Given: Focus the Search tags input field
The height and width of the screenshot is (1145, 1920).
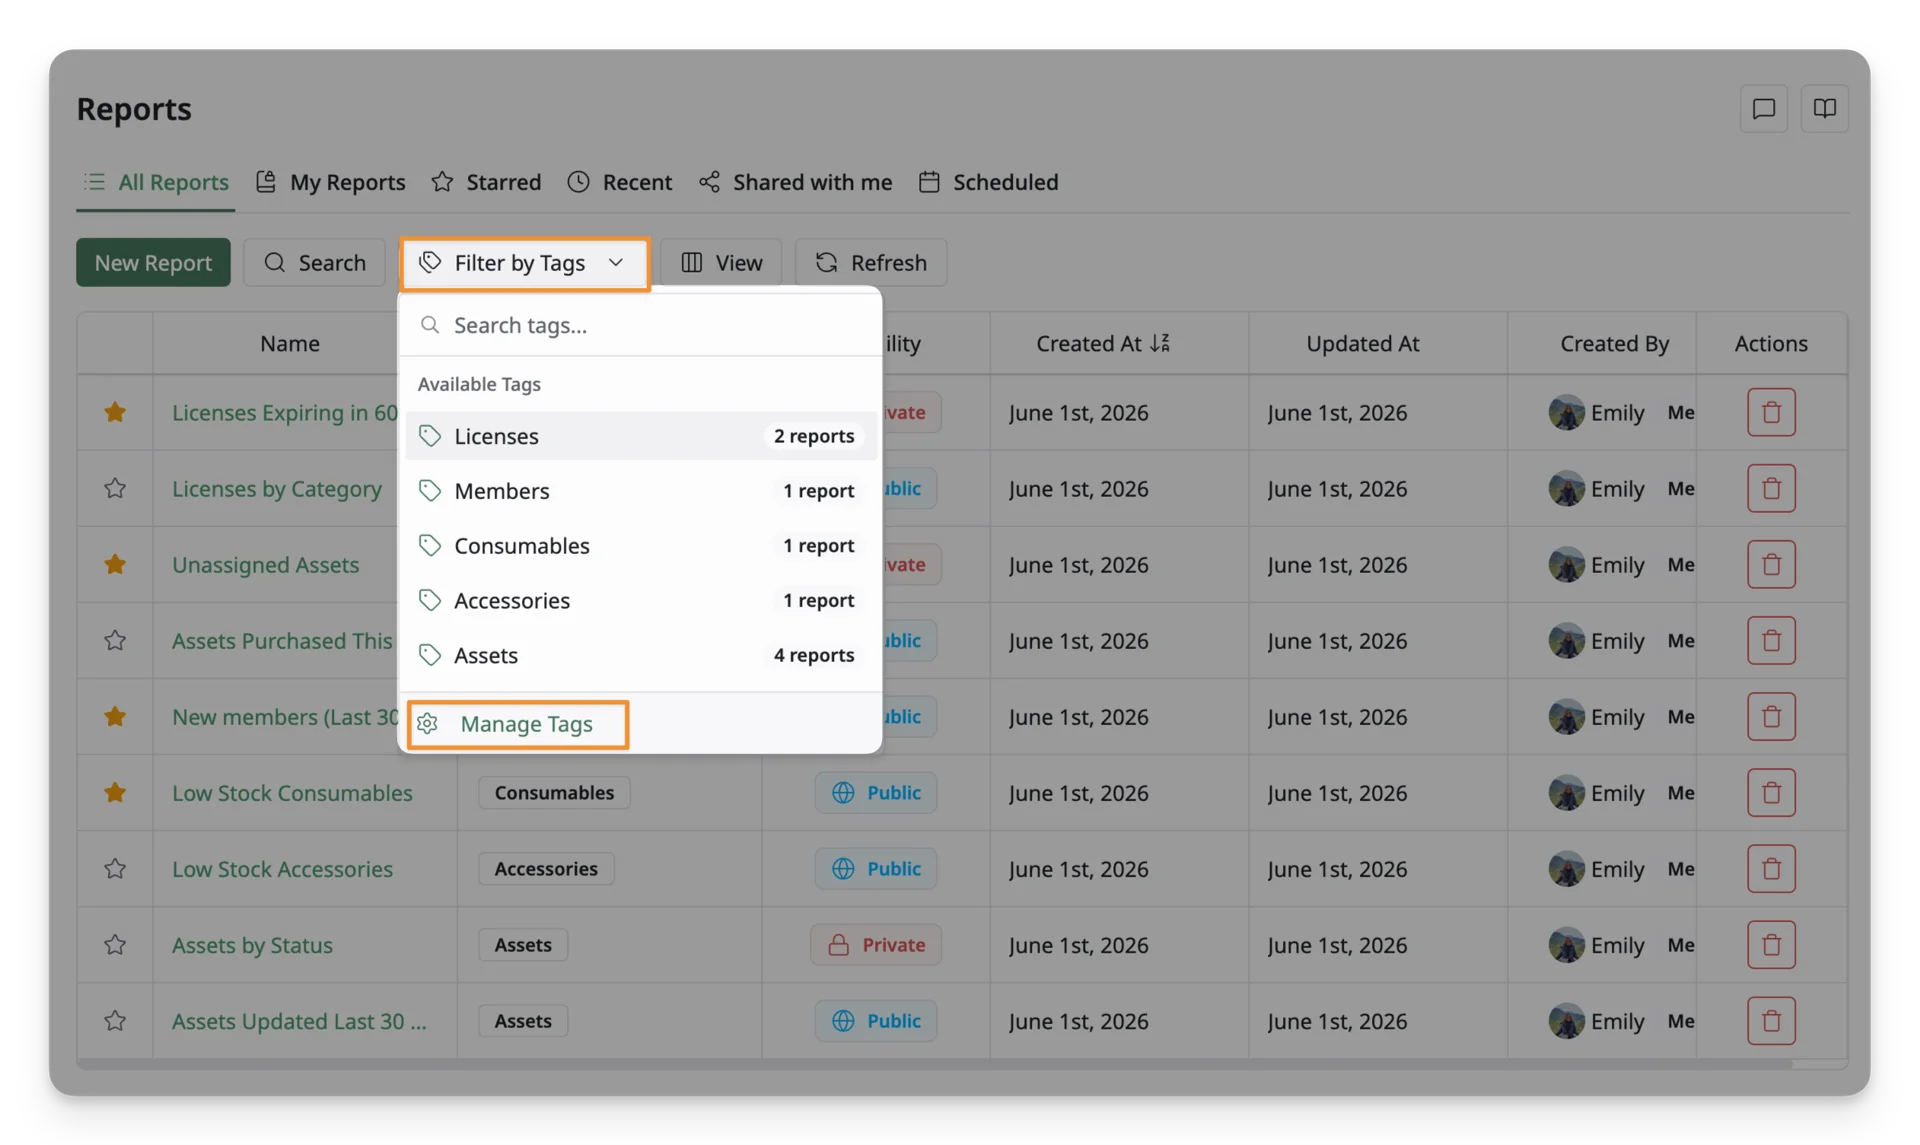Looking at the screenshot, I should coord(640,325).
